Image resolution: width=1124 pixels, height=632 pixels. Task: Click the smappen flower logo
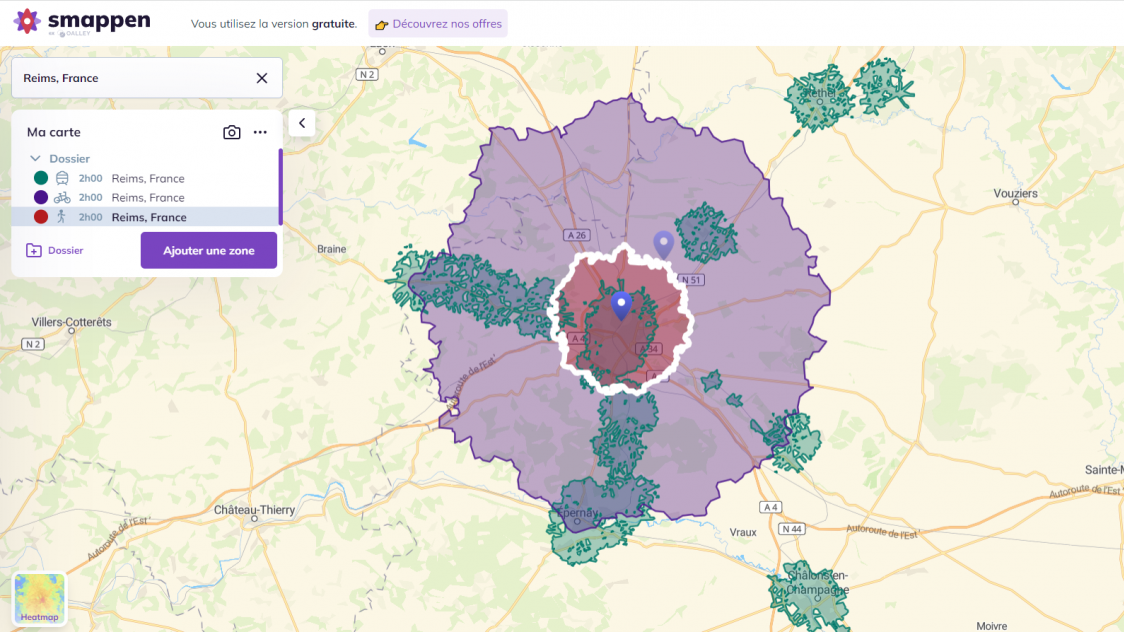click(29, 20)
